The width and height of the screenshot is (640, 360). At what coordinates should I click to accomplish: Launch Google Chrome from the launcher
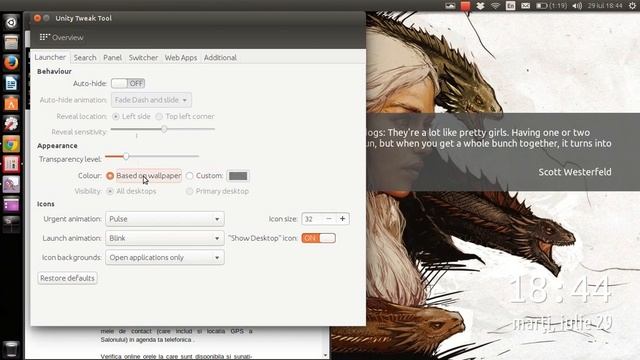11,144
